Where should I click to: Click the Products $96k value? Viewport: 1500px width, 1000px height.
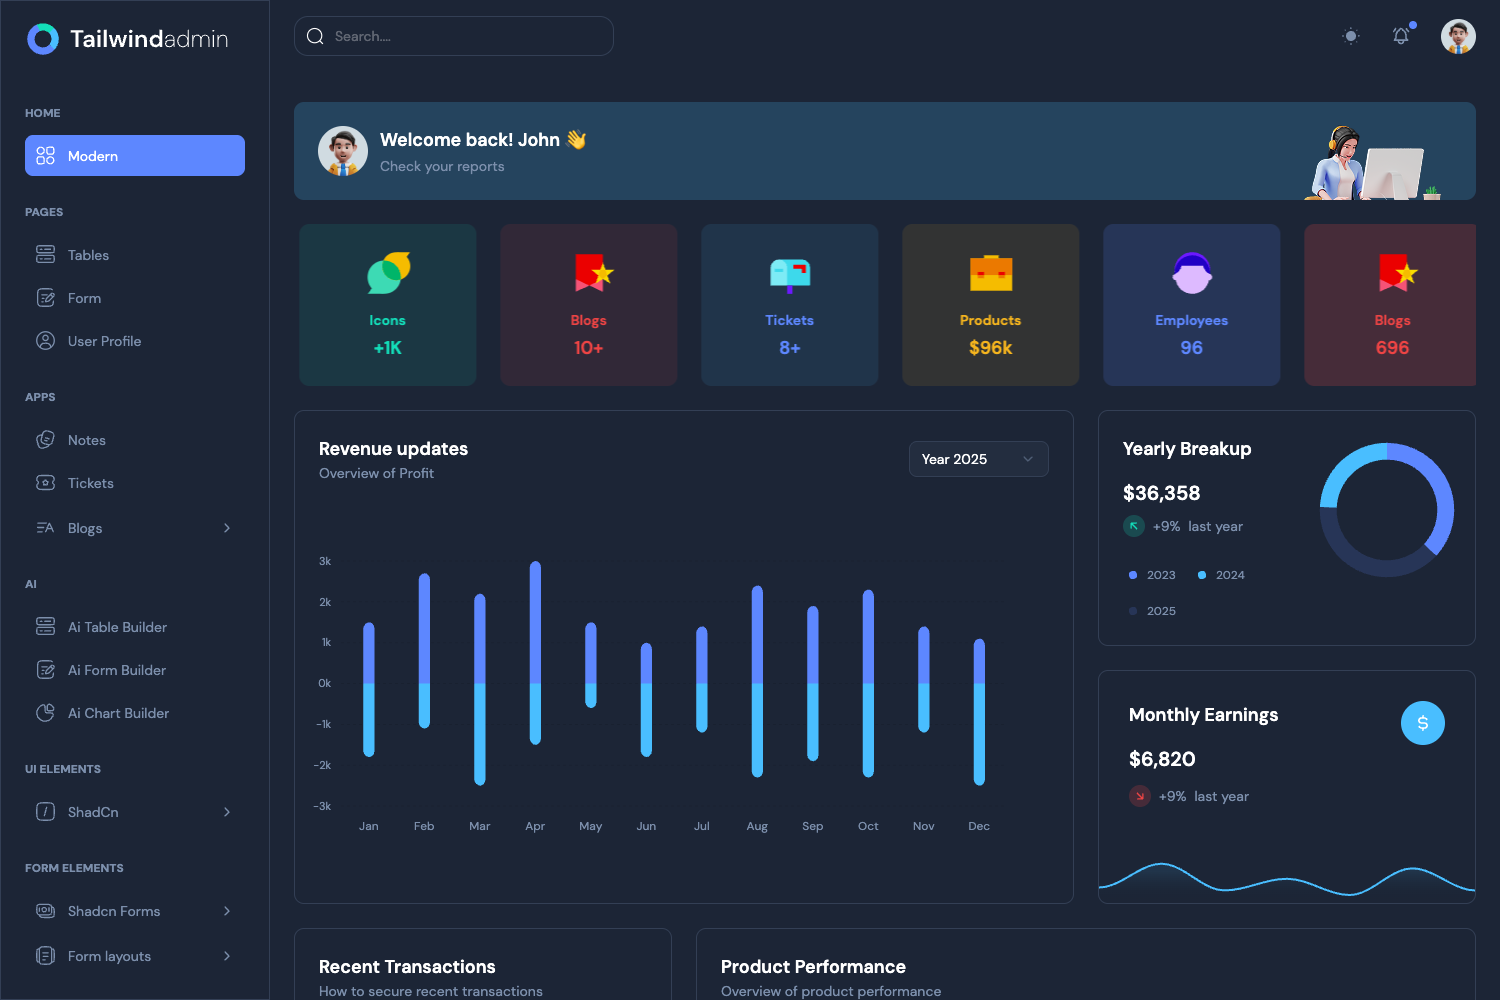pyautogui.click(x=991, y=348)
